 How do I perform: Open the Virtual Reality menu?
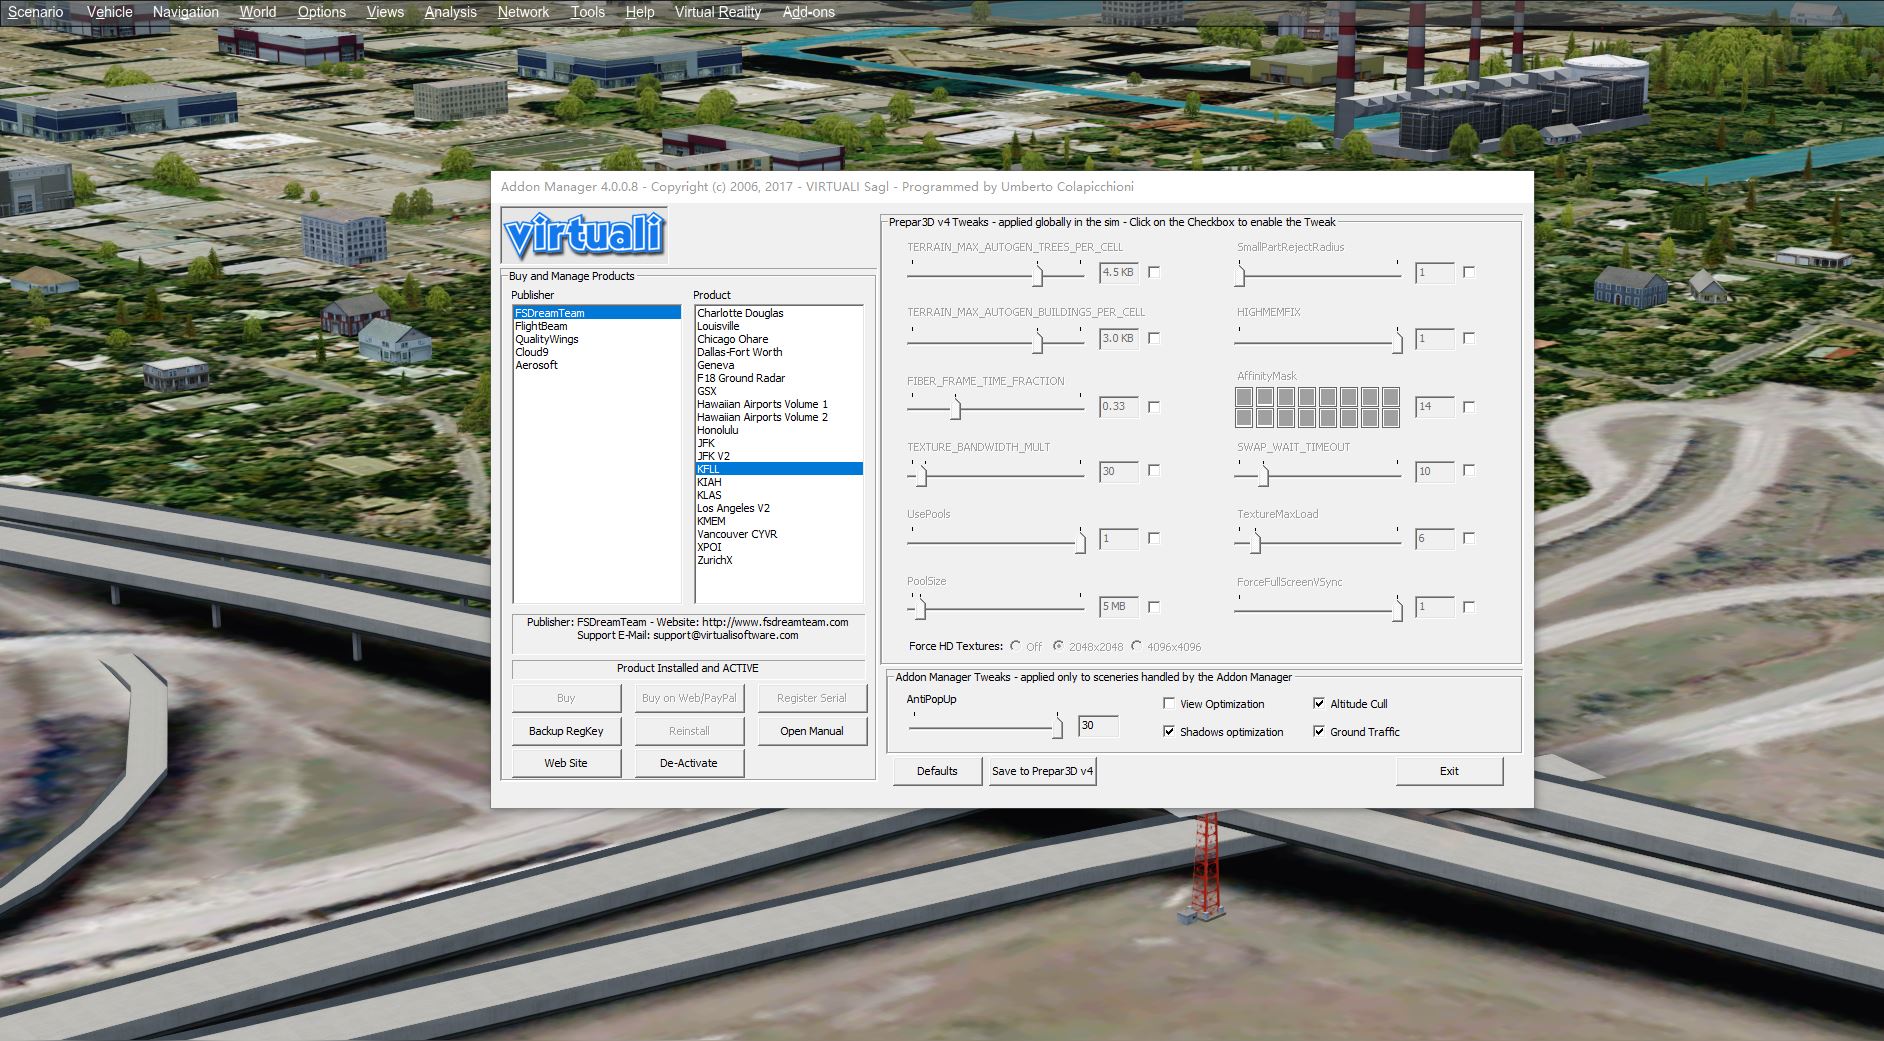(717, 12)
